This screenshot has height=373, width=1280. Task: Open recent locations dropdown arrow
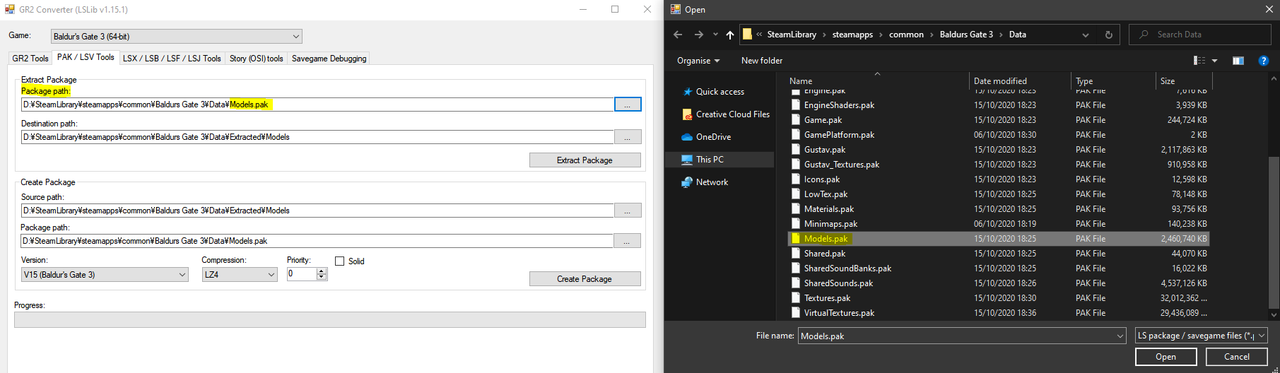(714, 35)
